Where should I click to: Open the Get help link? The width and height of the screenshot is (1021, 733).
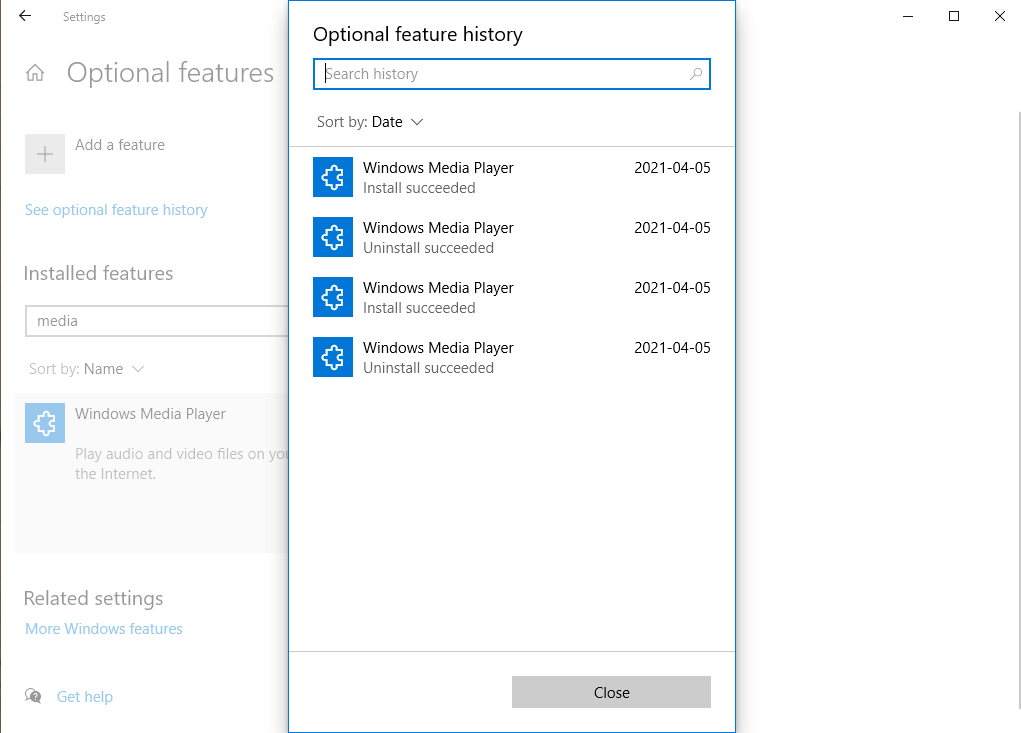point(85,697)
